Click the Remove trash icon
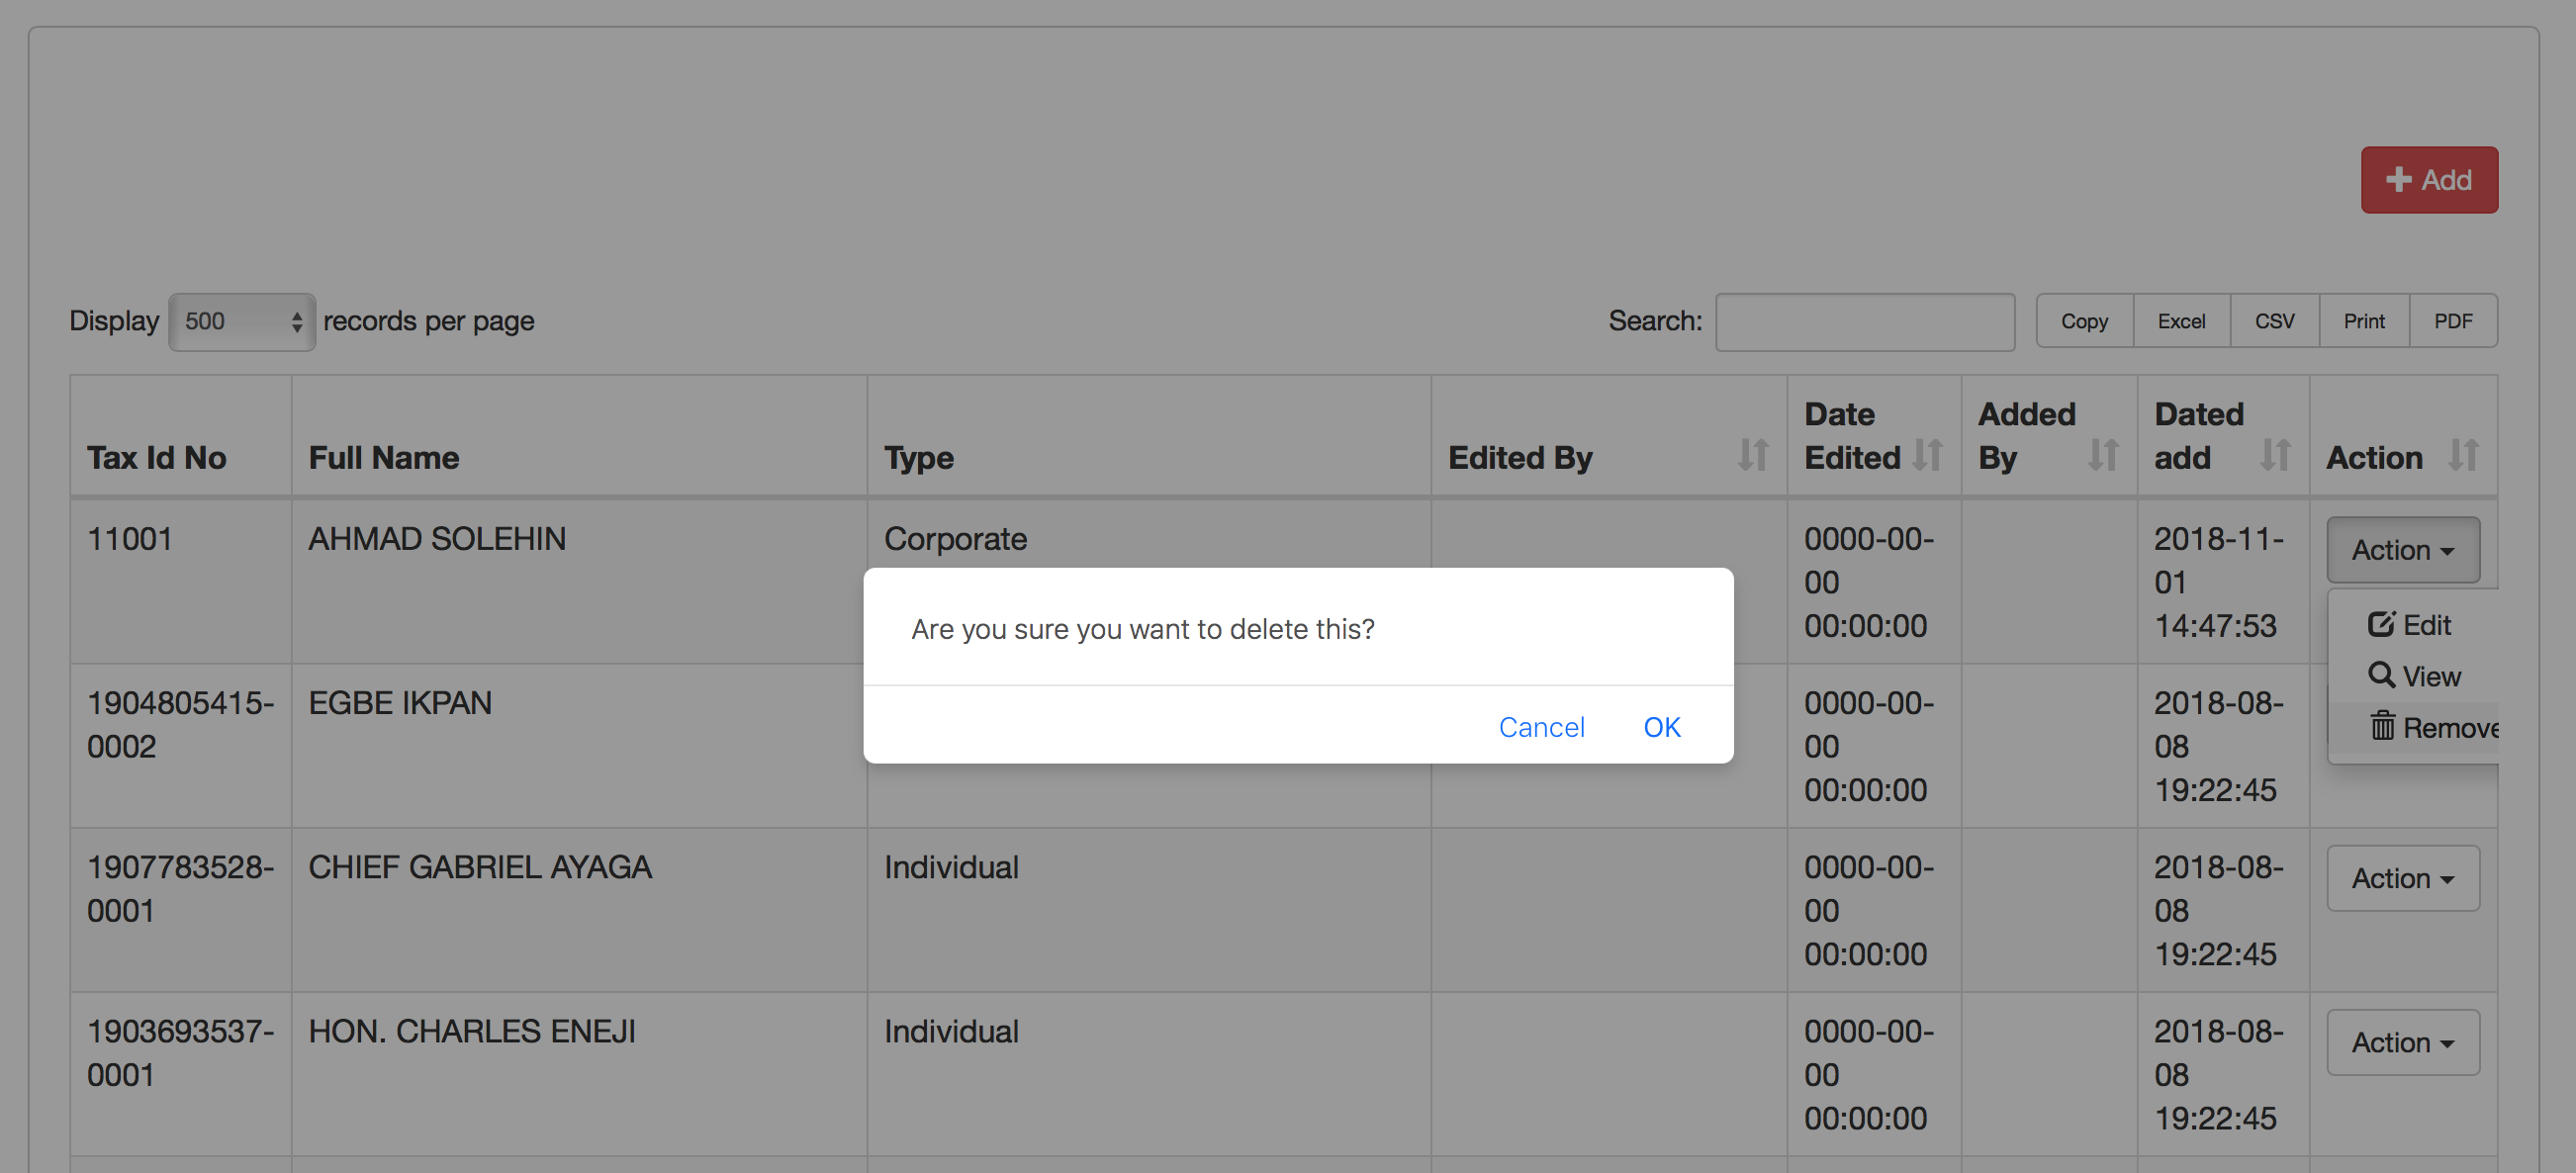The height and width of the screenshot is (1173, 2576). [x=2382, y=726]
